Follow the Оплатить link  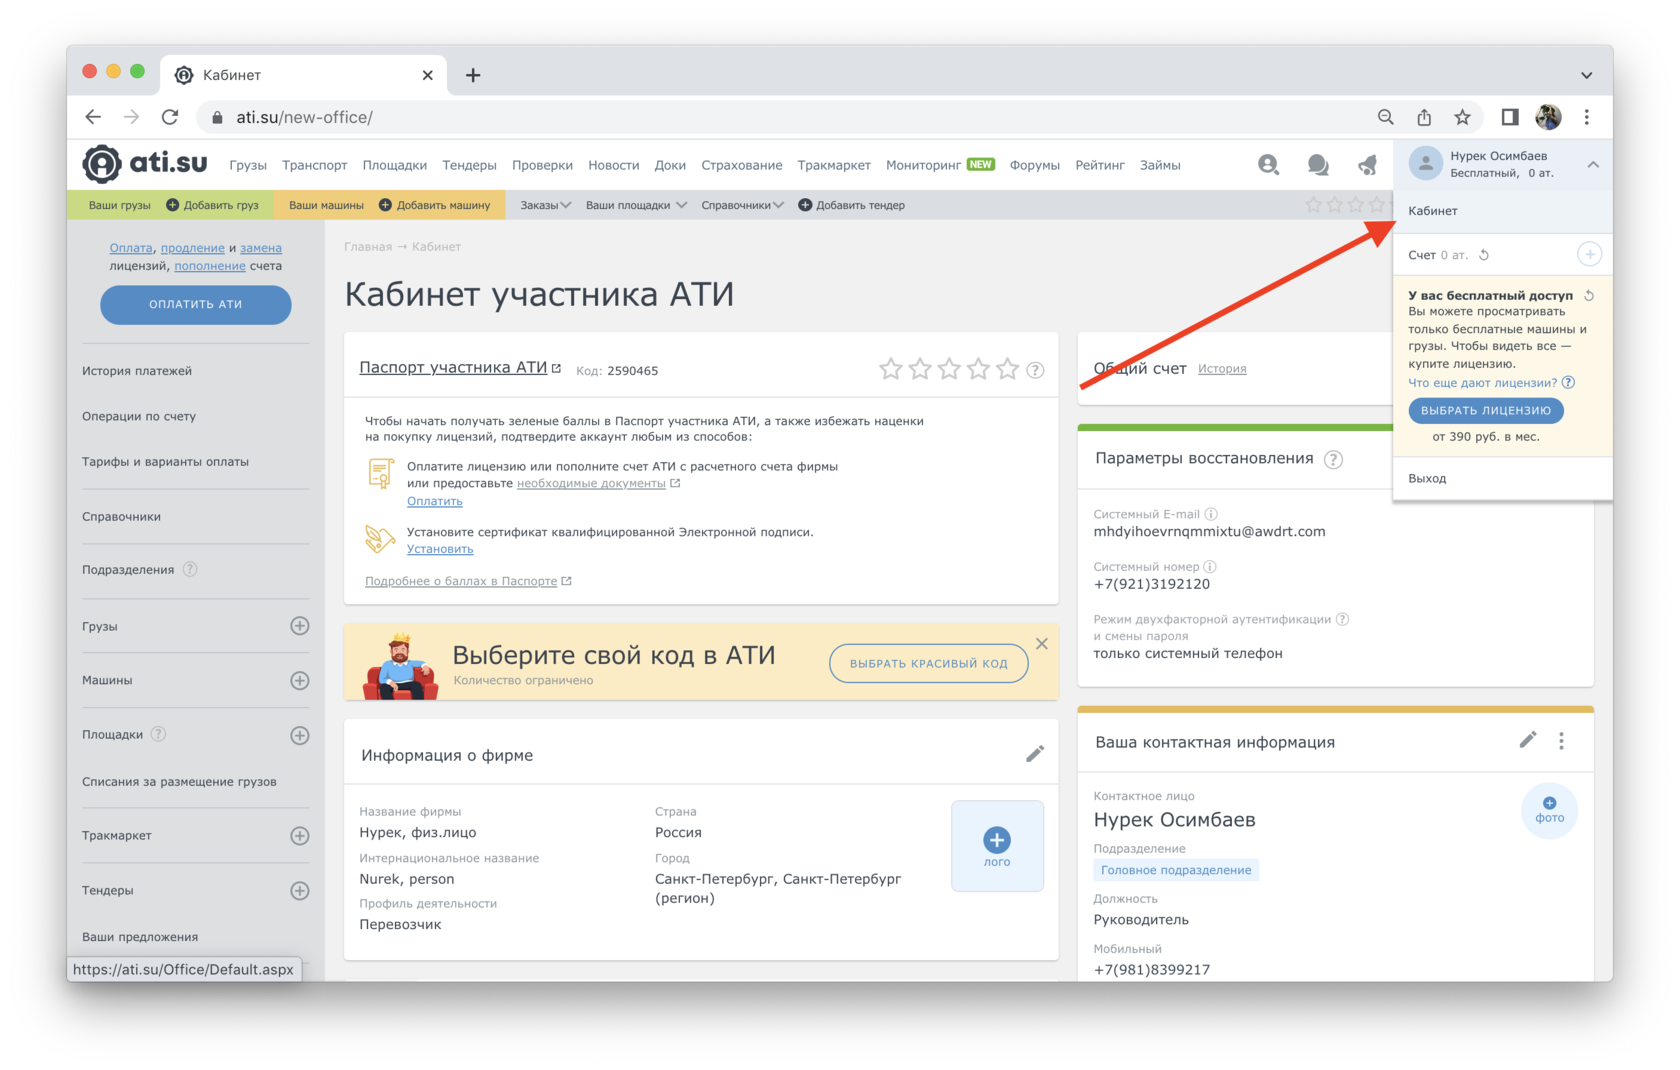click(434, 501)
